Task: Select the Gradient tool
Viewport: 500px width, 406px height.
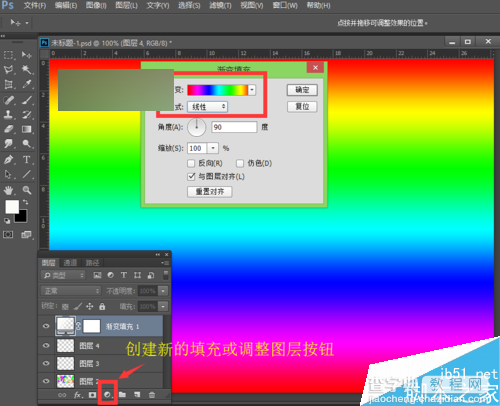Action: pos(27,129)
